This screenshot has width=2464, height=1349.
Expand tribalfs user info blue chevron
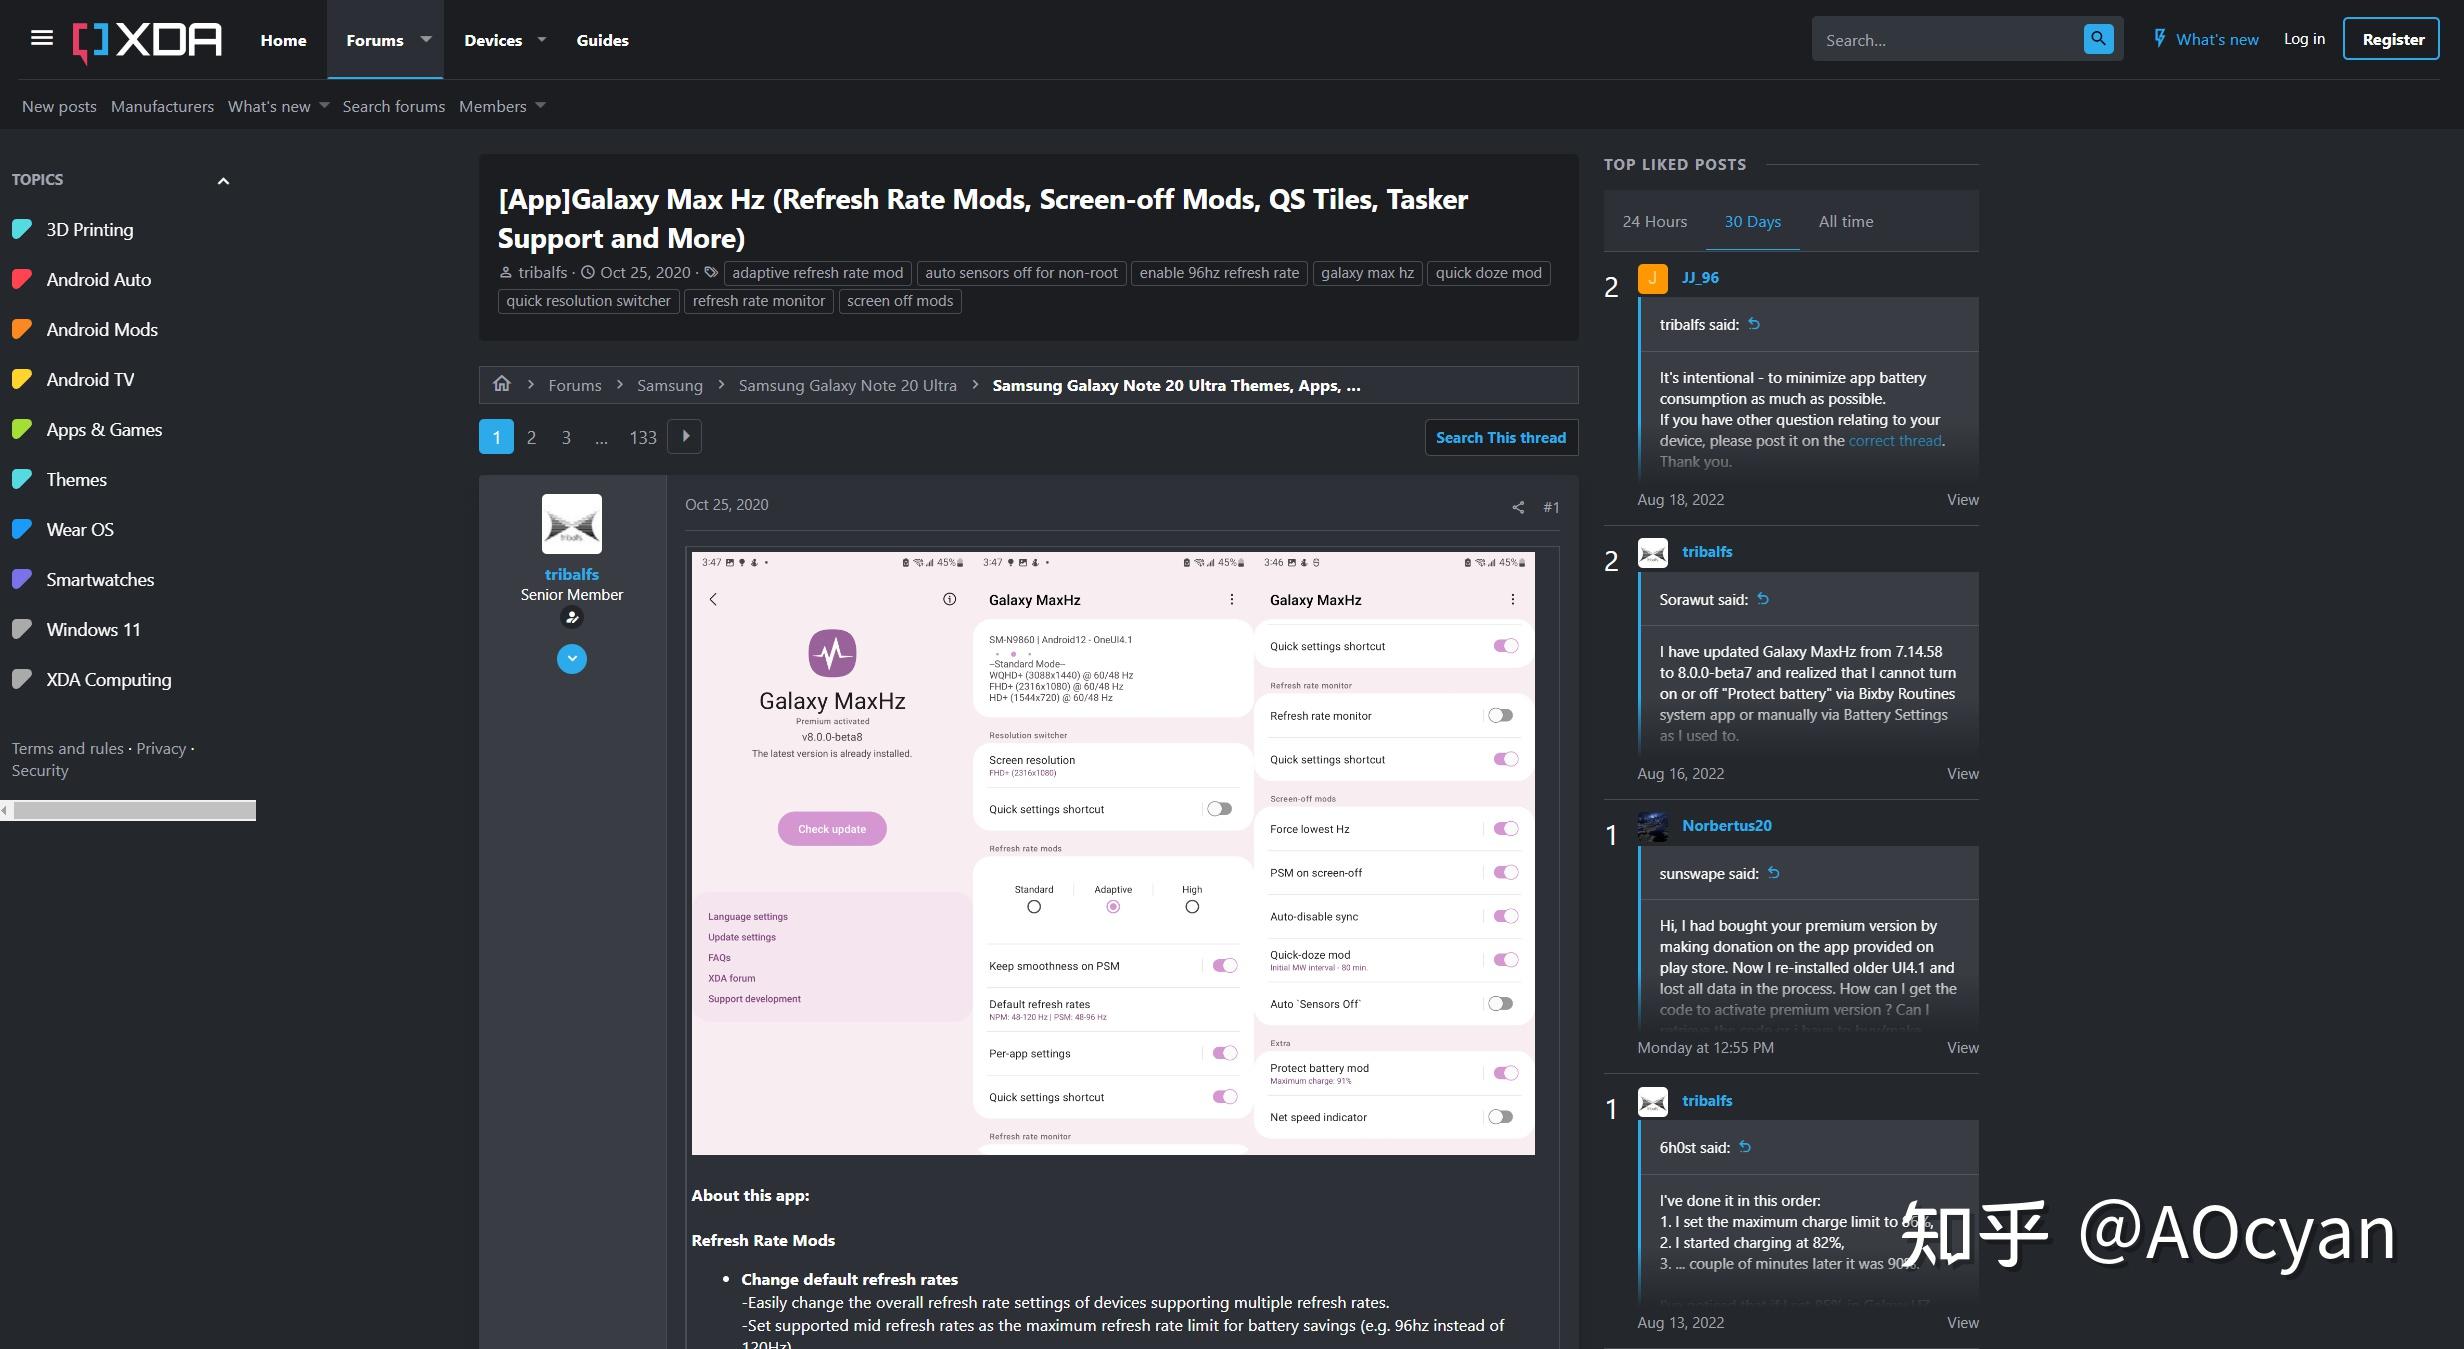tap(571, 659)
